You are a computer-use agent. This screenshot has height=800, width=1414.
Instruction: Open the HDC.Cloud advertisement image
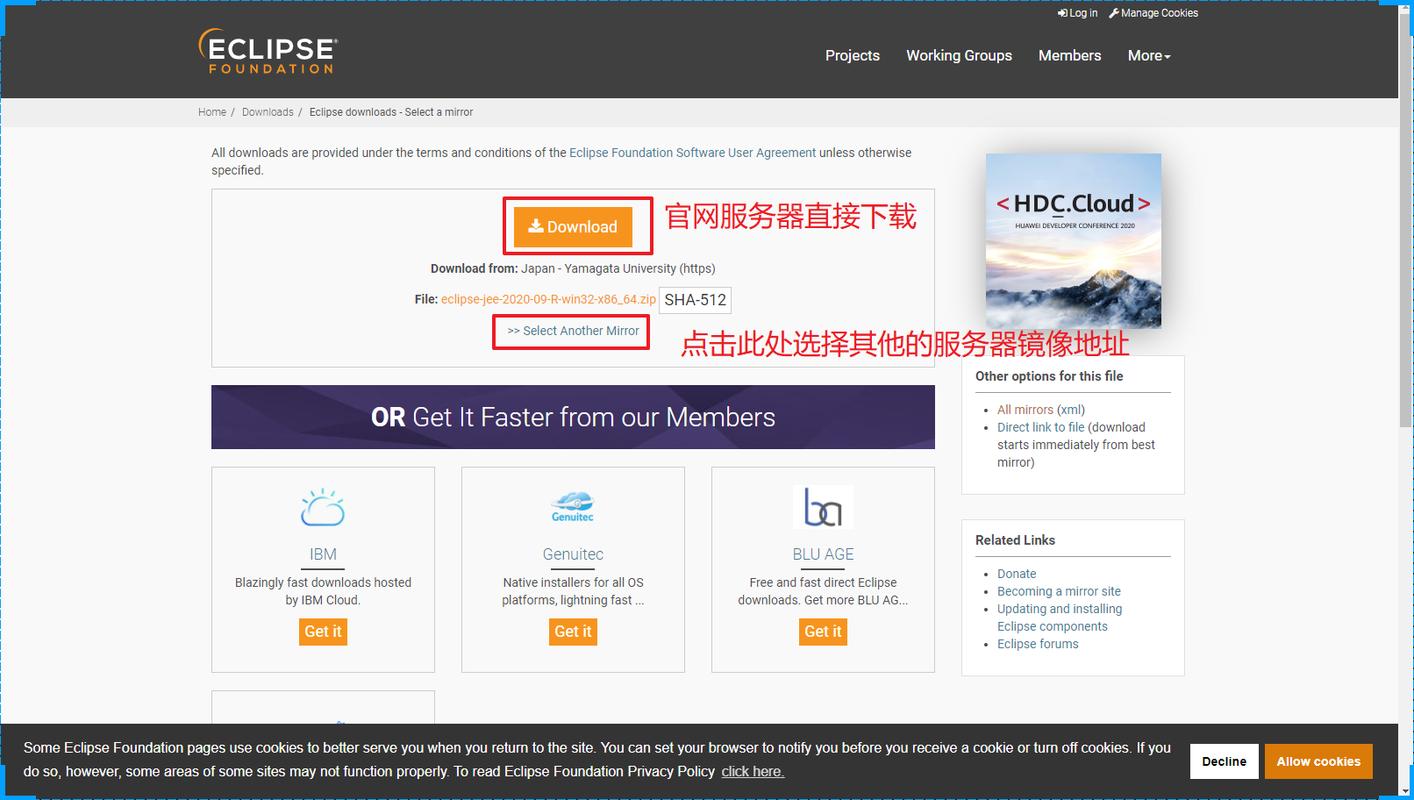(x=1073, y=240)
